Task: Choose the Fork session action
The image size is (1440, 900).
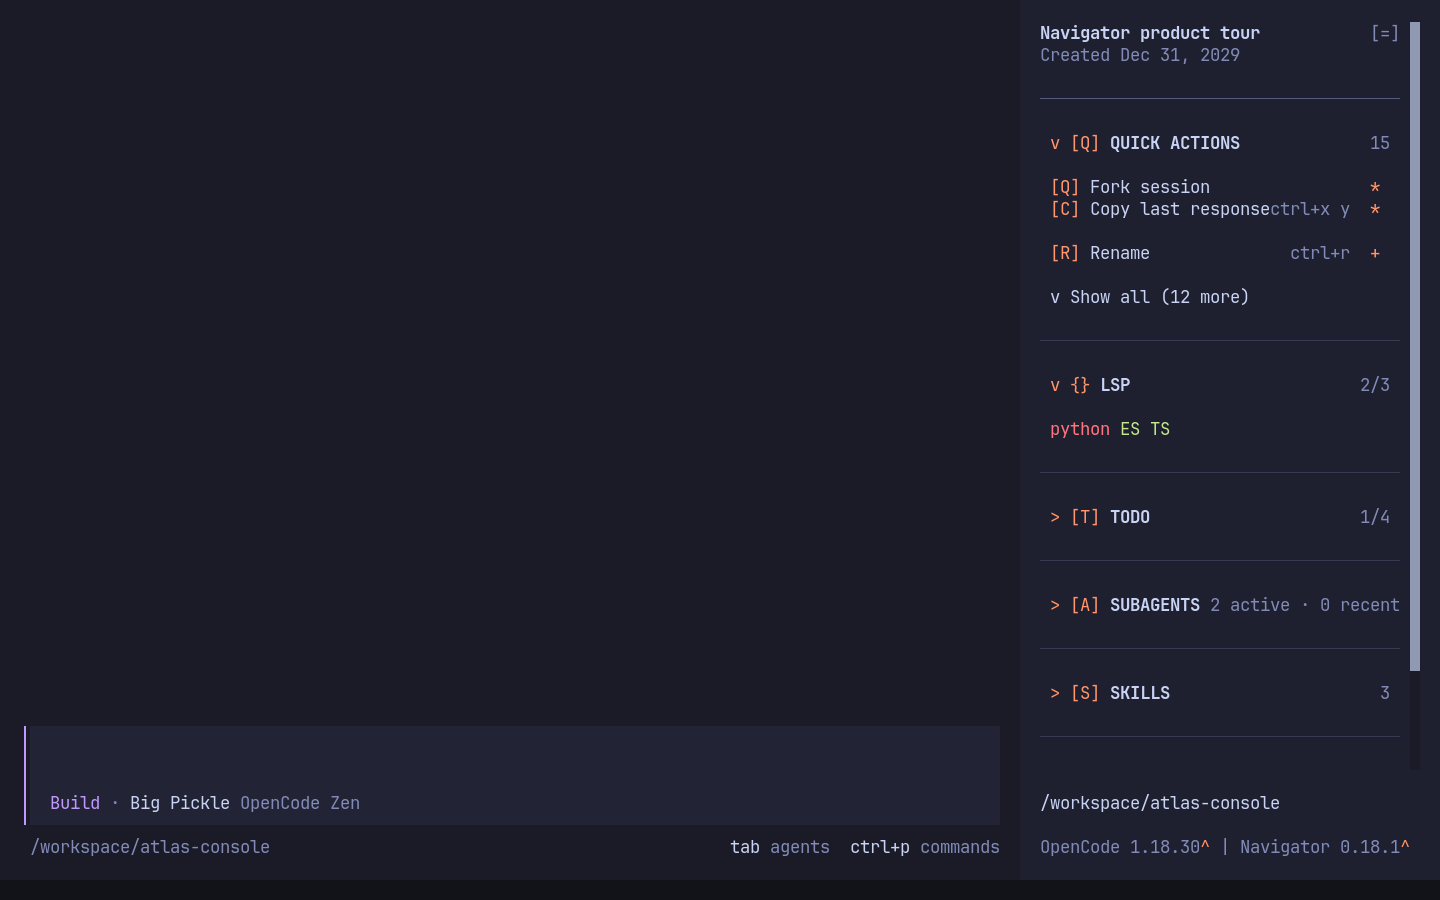Action: coord(1150,187)
